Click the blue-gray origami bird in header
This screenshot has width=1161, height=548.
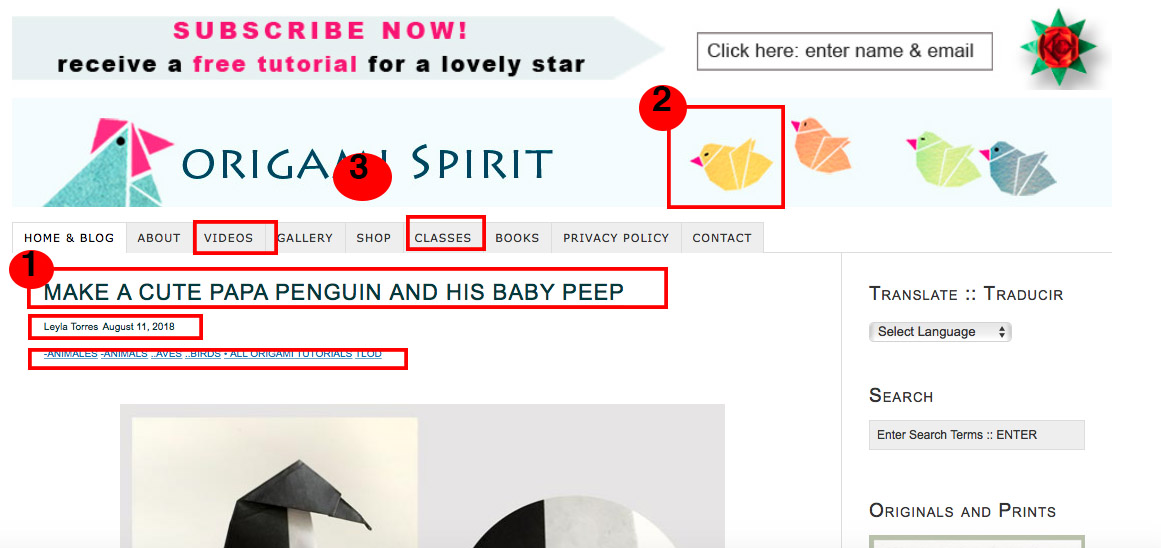[1019, 168]
